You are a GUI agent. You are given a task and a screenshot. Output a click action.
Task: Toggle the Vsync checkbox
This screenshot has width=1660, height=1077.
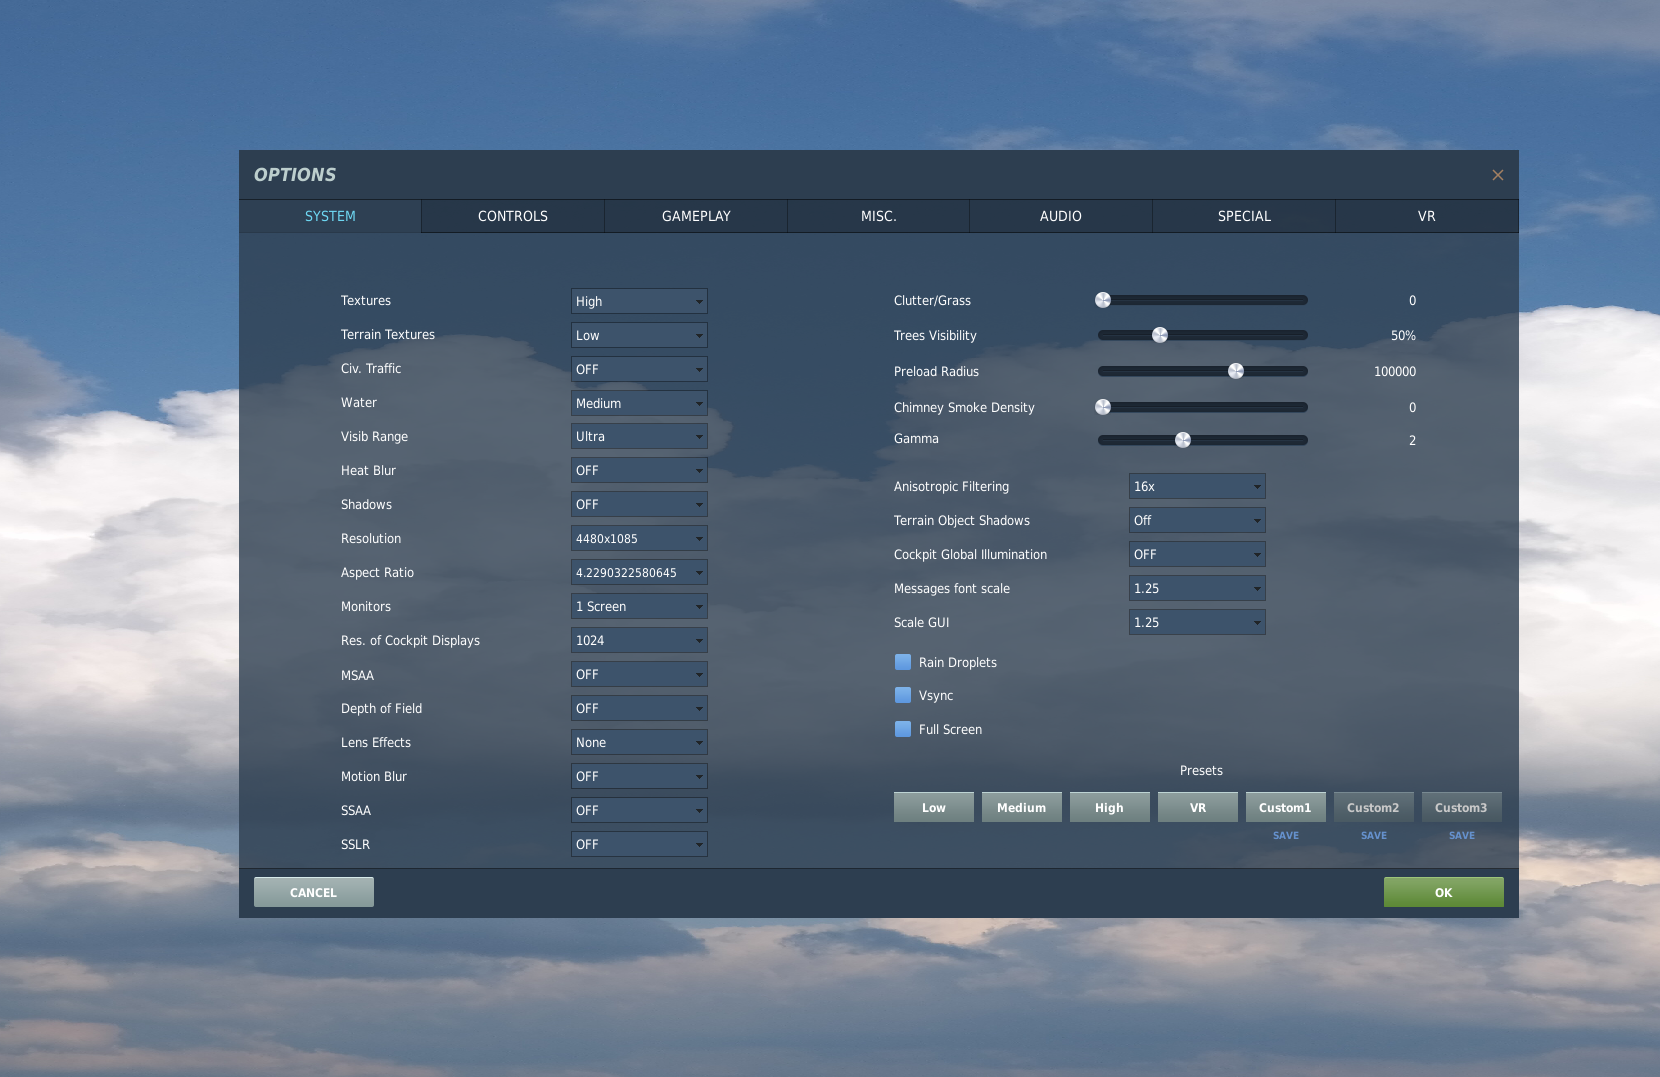tap(903, 695)
